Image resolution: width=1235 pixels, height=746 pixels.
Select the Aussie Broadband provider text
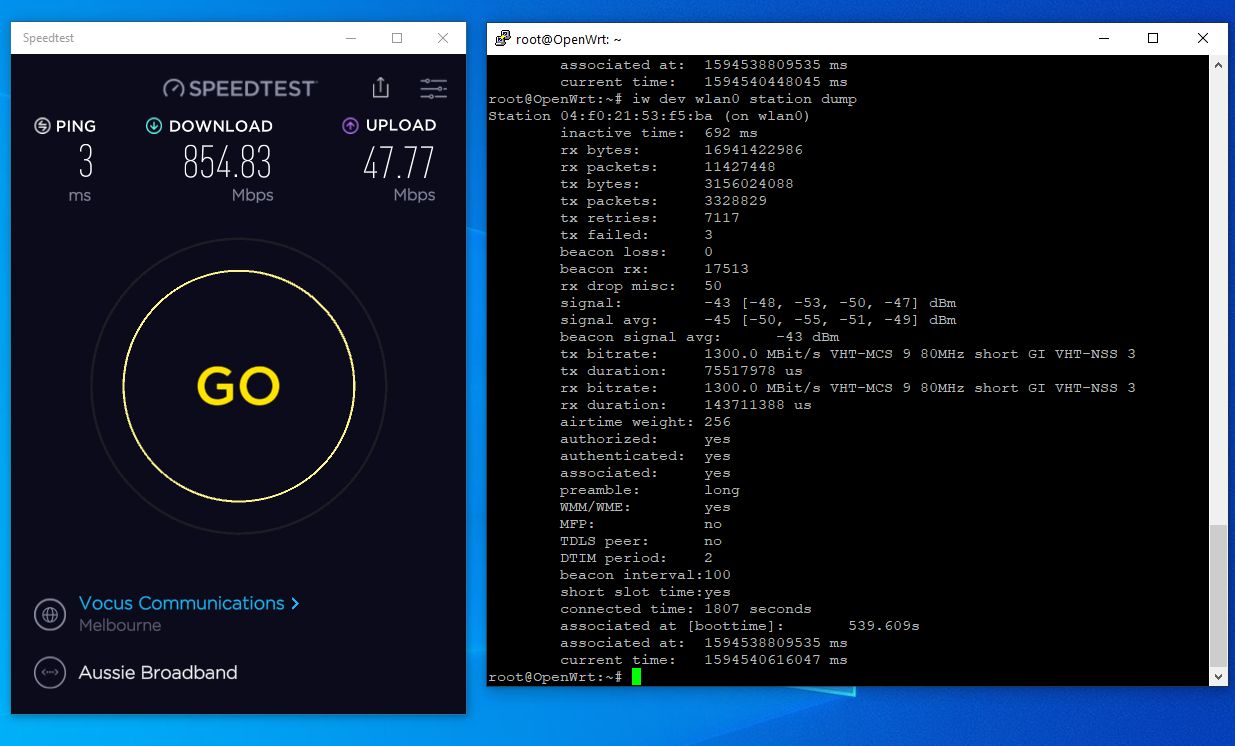coord(158,673)
